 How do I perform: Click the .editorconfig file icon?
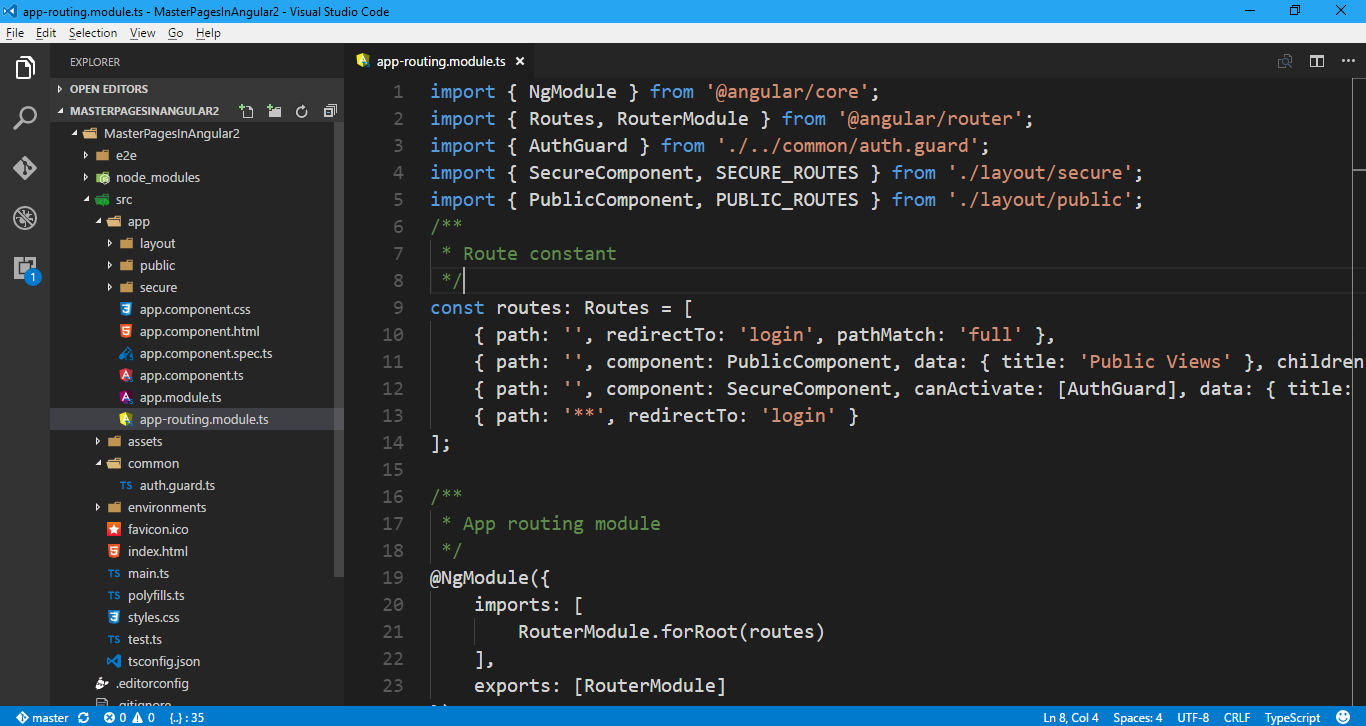[102, 683]
